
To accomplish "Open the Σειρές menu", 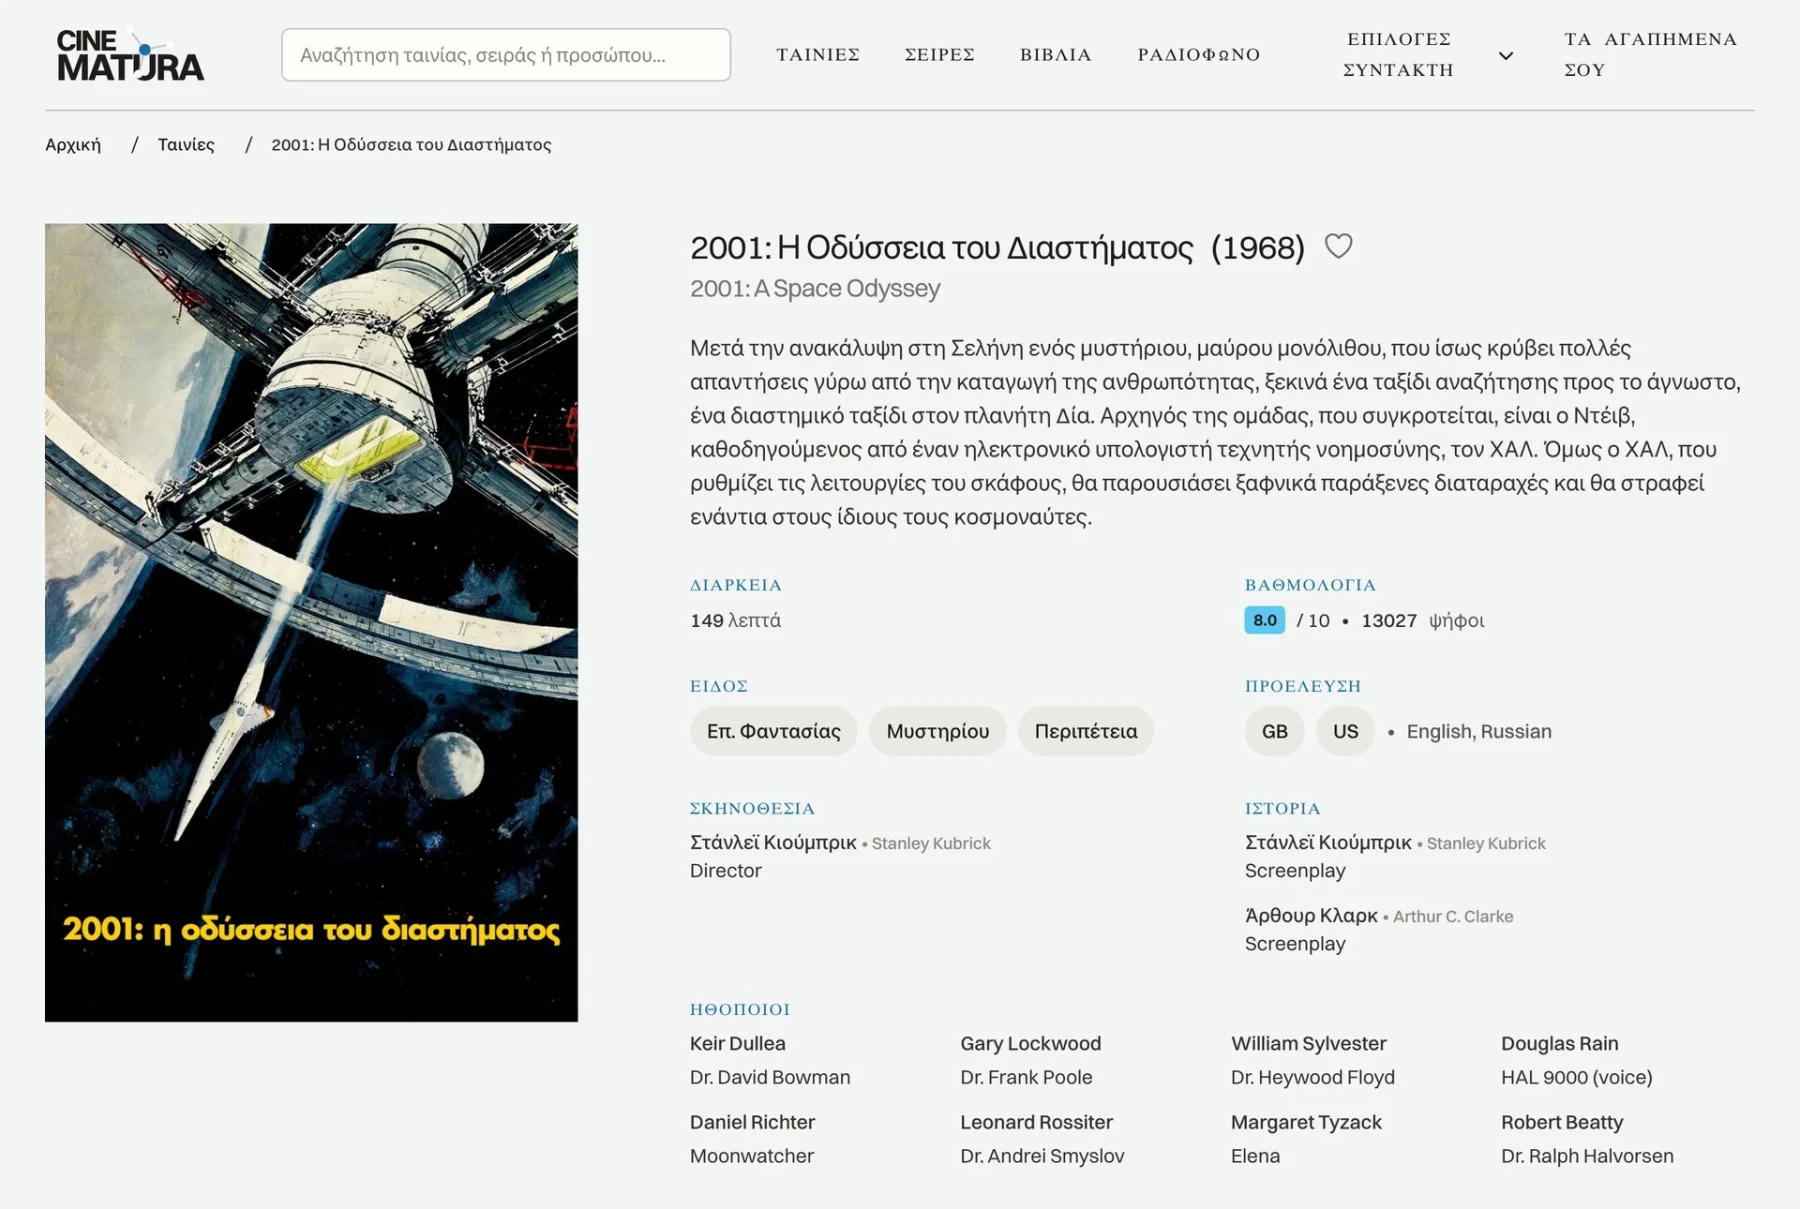I will coord(940,55).
